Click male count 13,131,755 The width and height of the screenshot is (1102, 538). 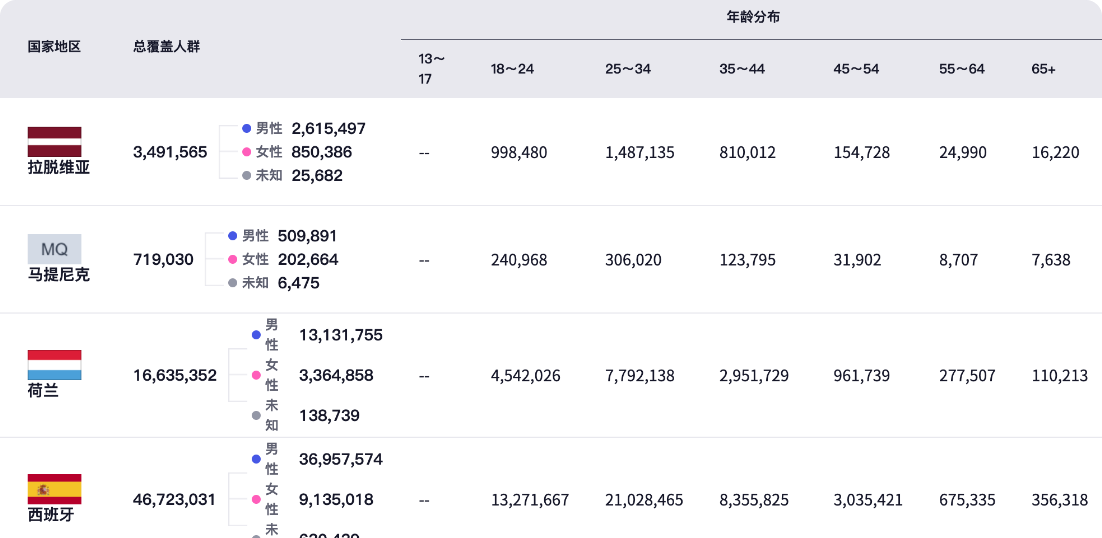pos(341,335)
